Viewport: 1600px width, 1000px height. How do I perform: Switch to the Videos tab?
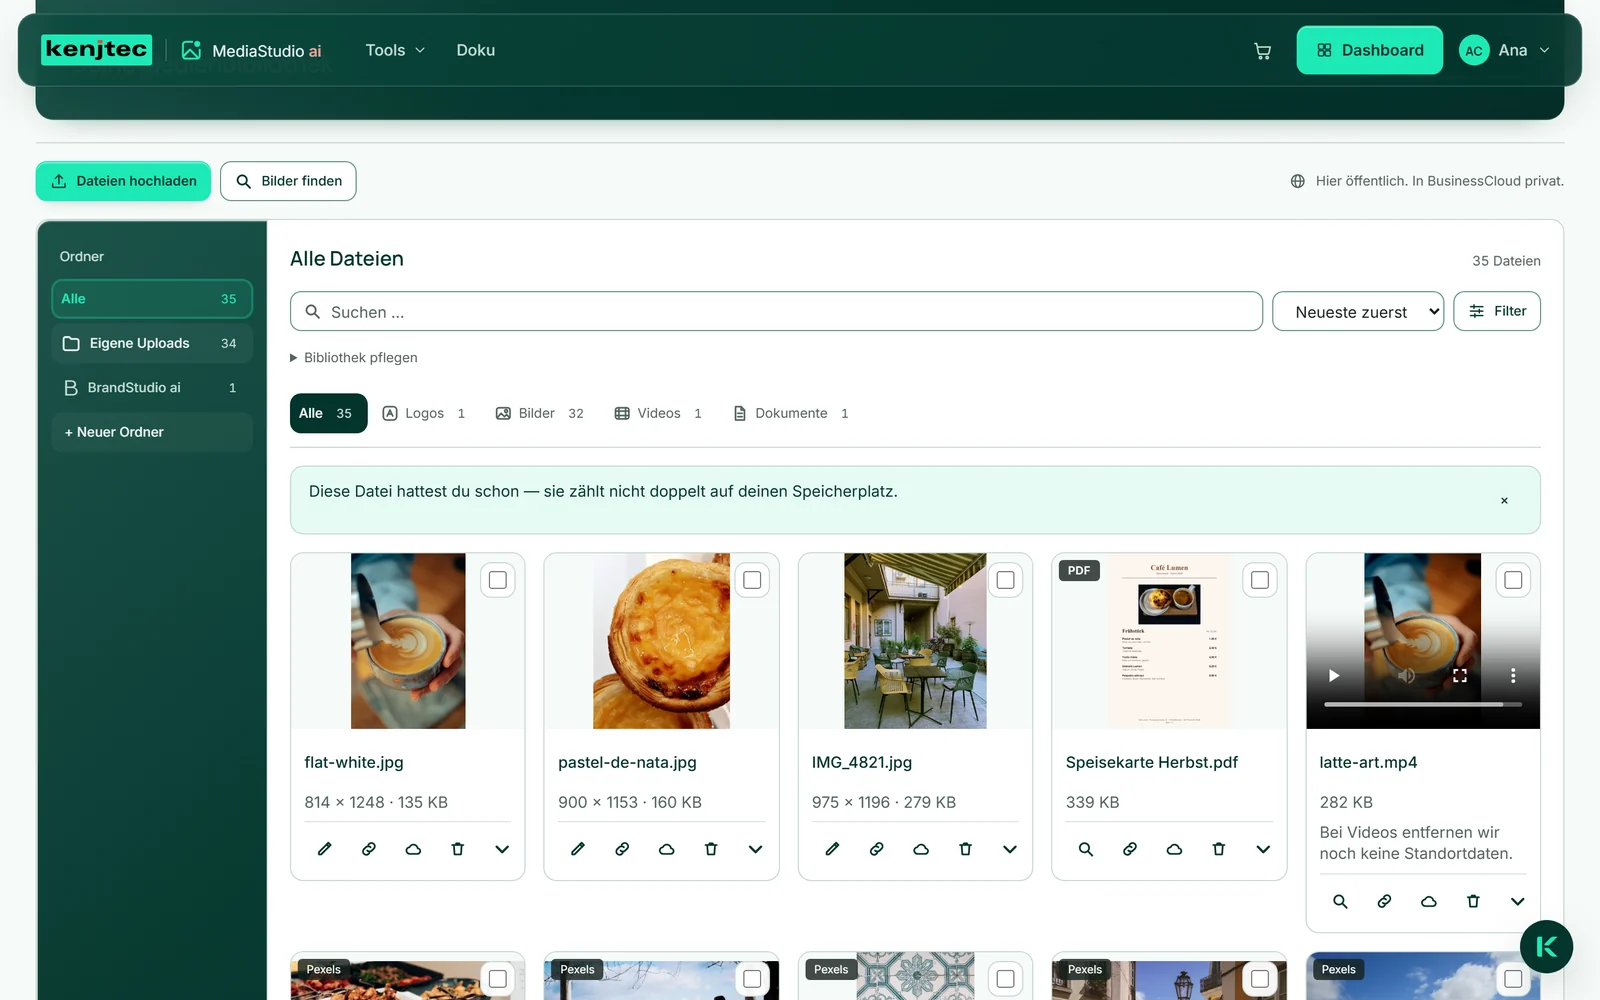coord(658,413)
